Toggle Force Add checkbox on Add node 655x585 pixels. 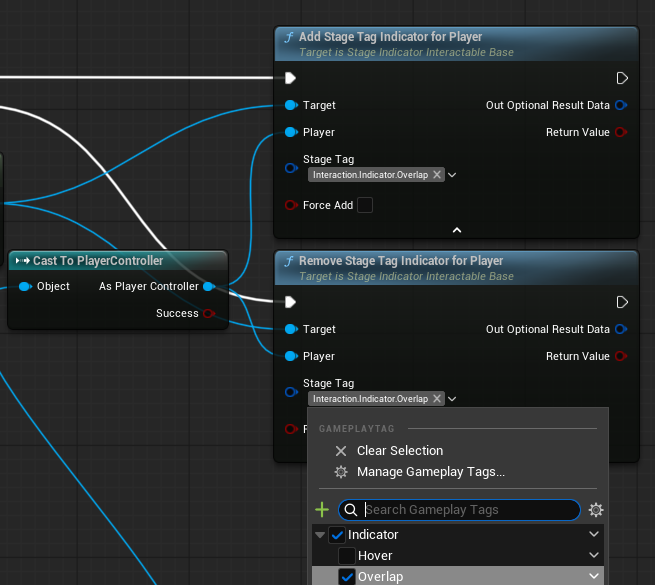coord(365,205)
